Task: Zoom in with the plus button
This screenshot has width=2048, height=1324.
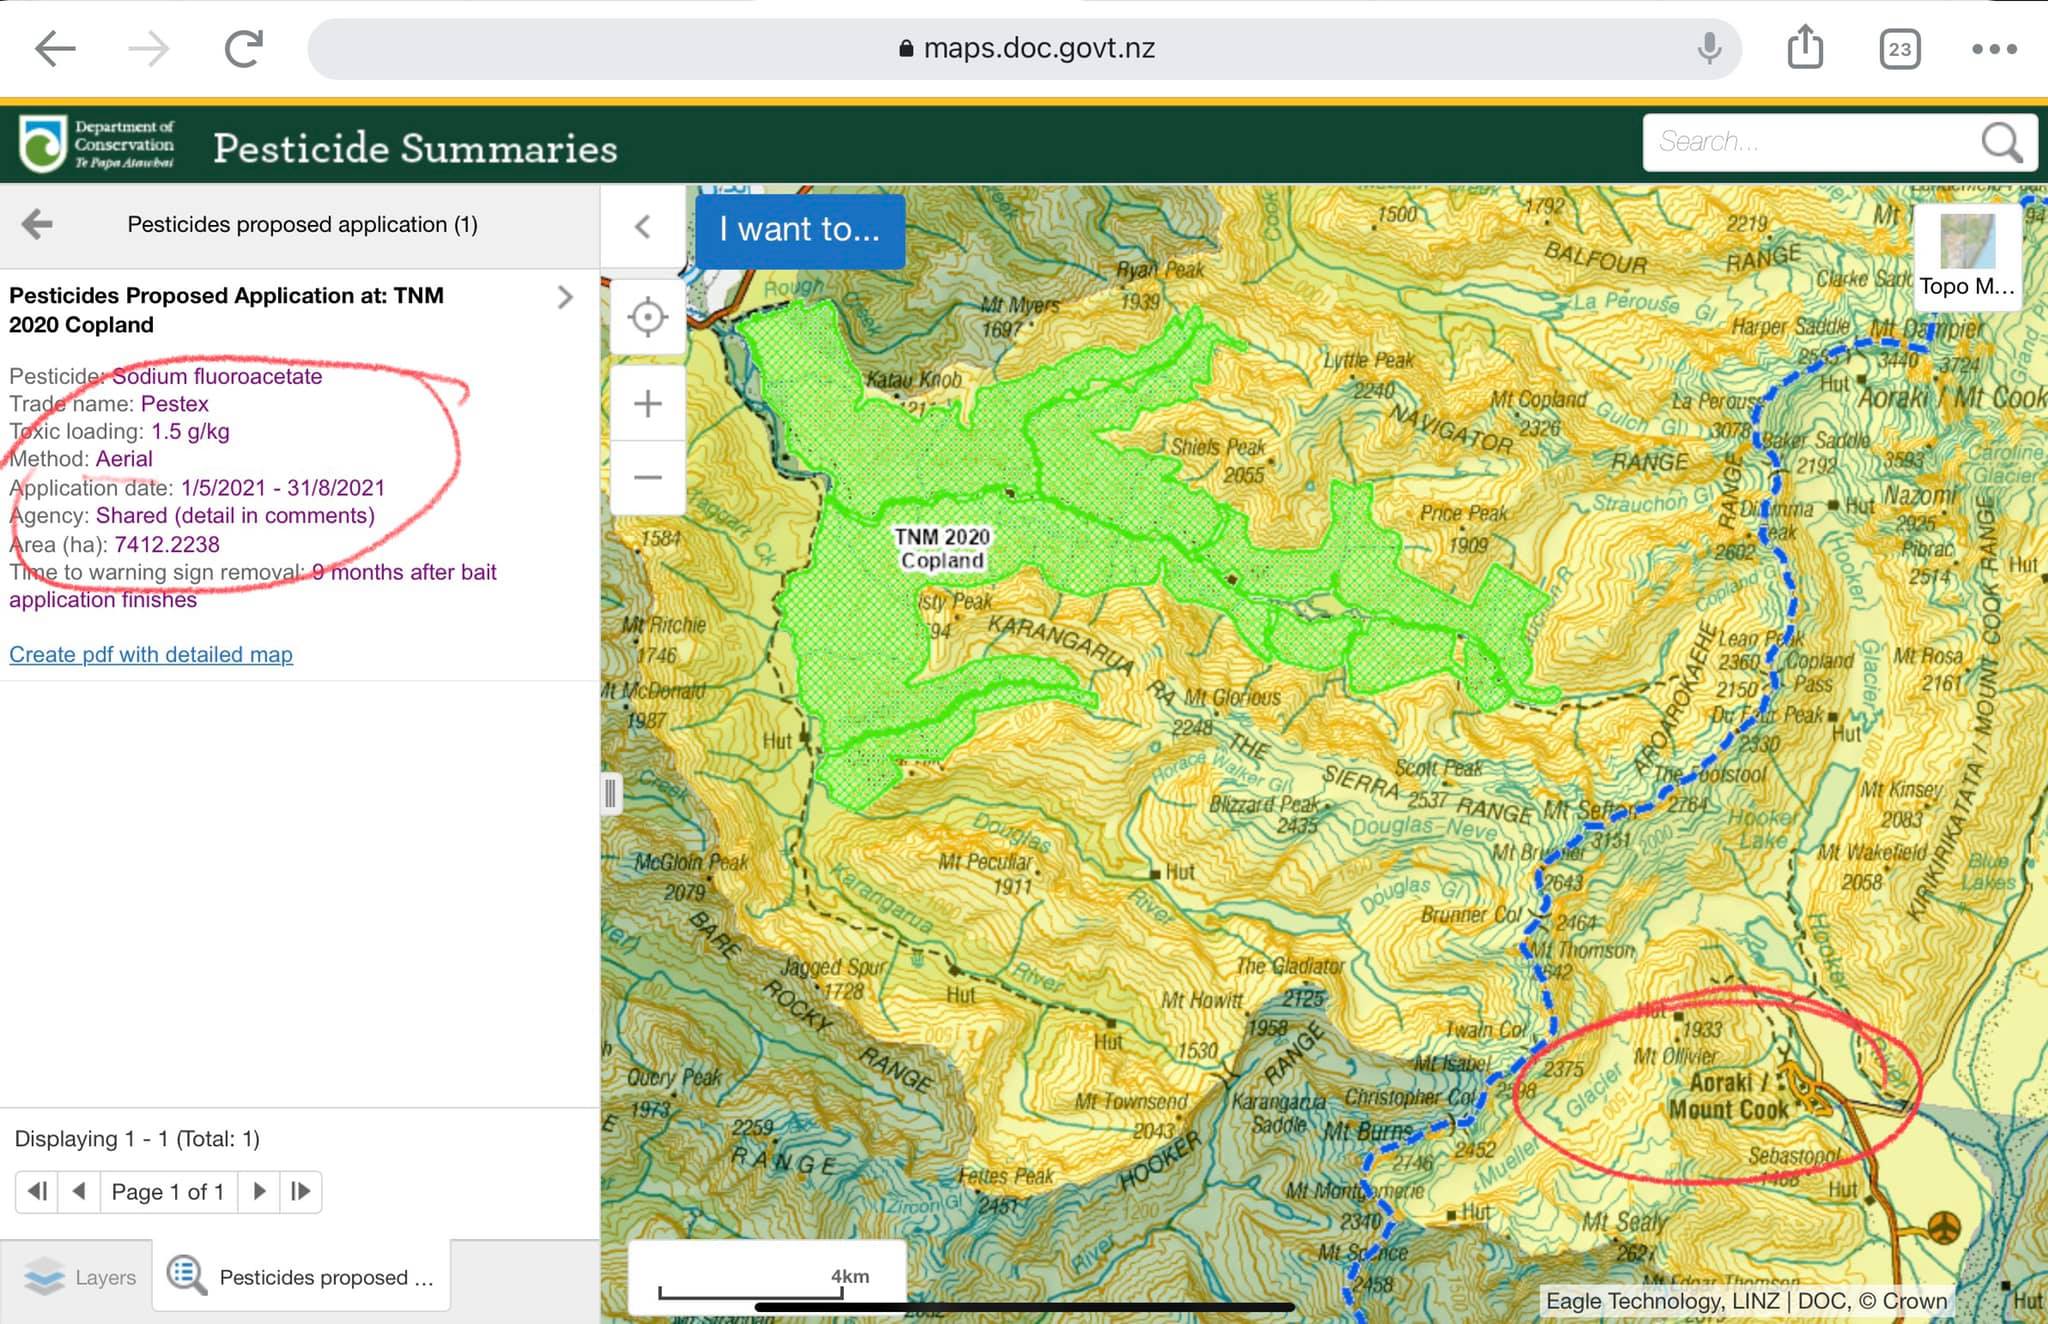Action: click(x=648, y=404)
